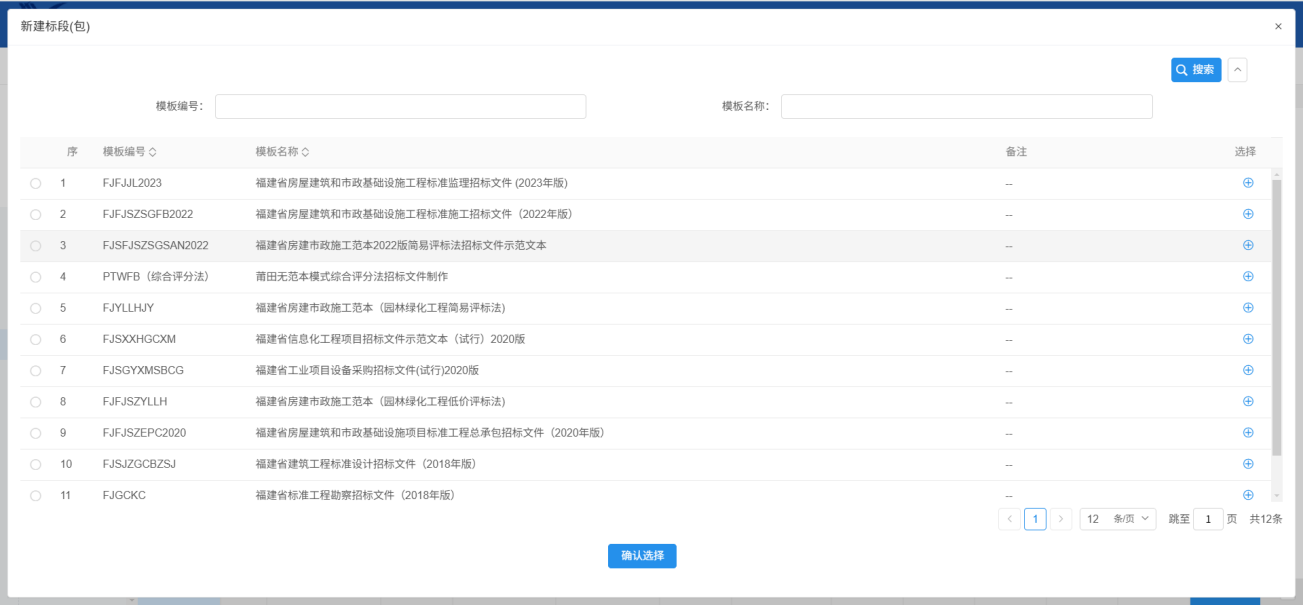Select radio button for row 1 FJFJJL2023
1303x605 pixels.
coord(36,184)
